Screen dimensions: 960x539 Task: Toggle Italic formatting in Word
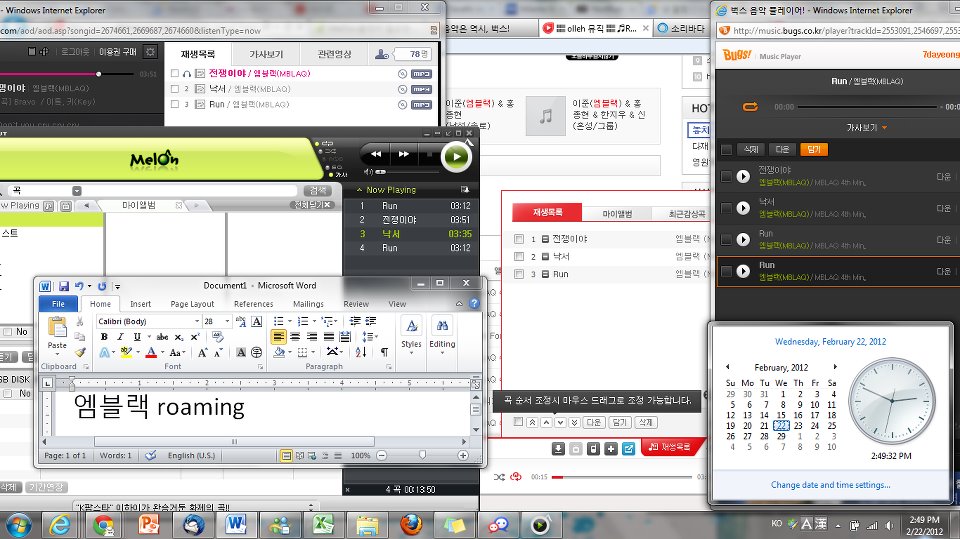click(121, 337)
